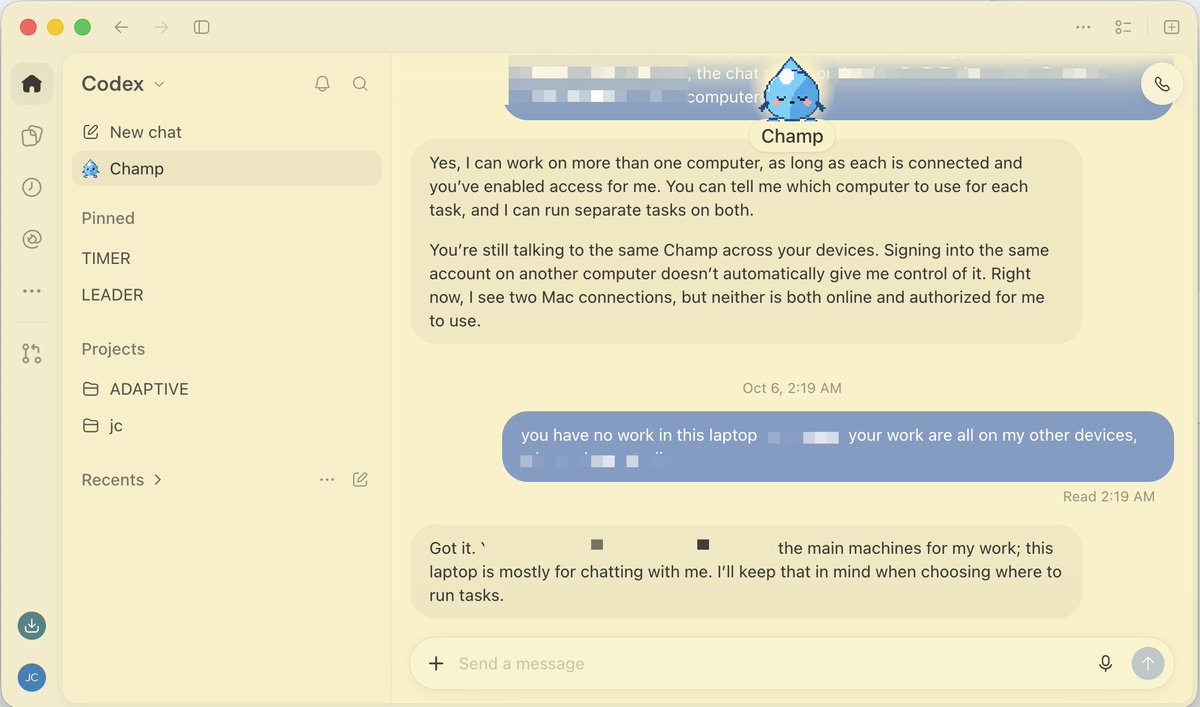Focus the Send a message field
The width and height of the screenshot is (1200, 707).
tap(770, 664)
